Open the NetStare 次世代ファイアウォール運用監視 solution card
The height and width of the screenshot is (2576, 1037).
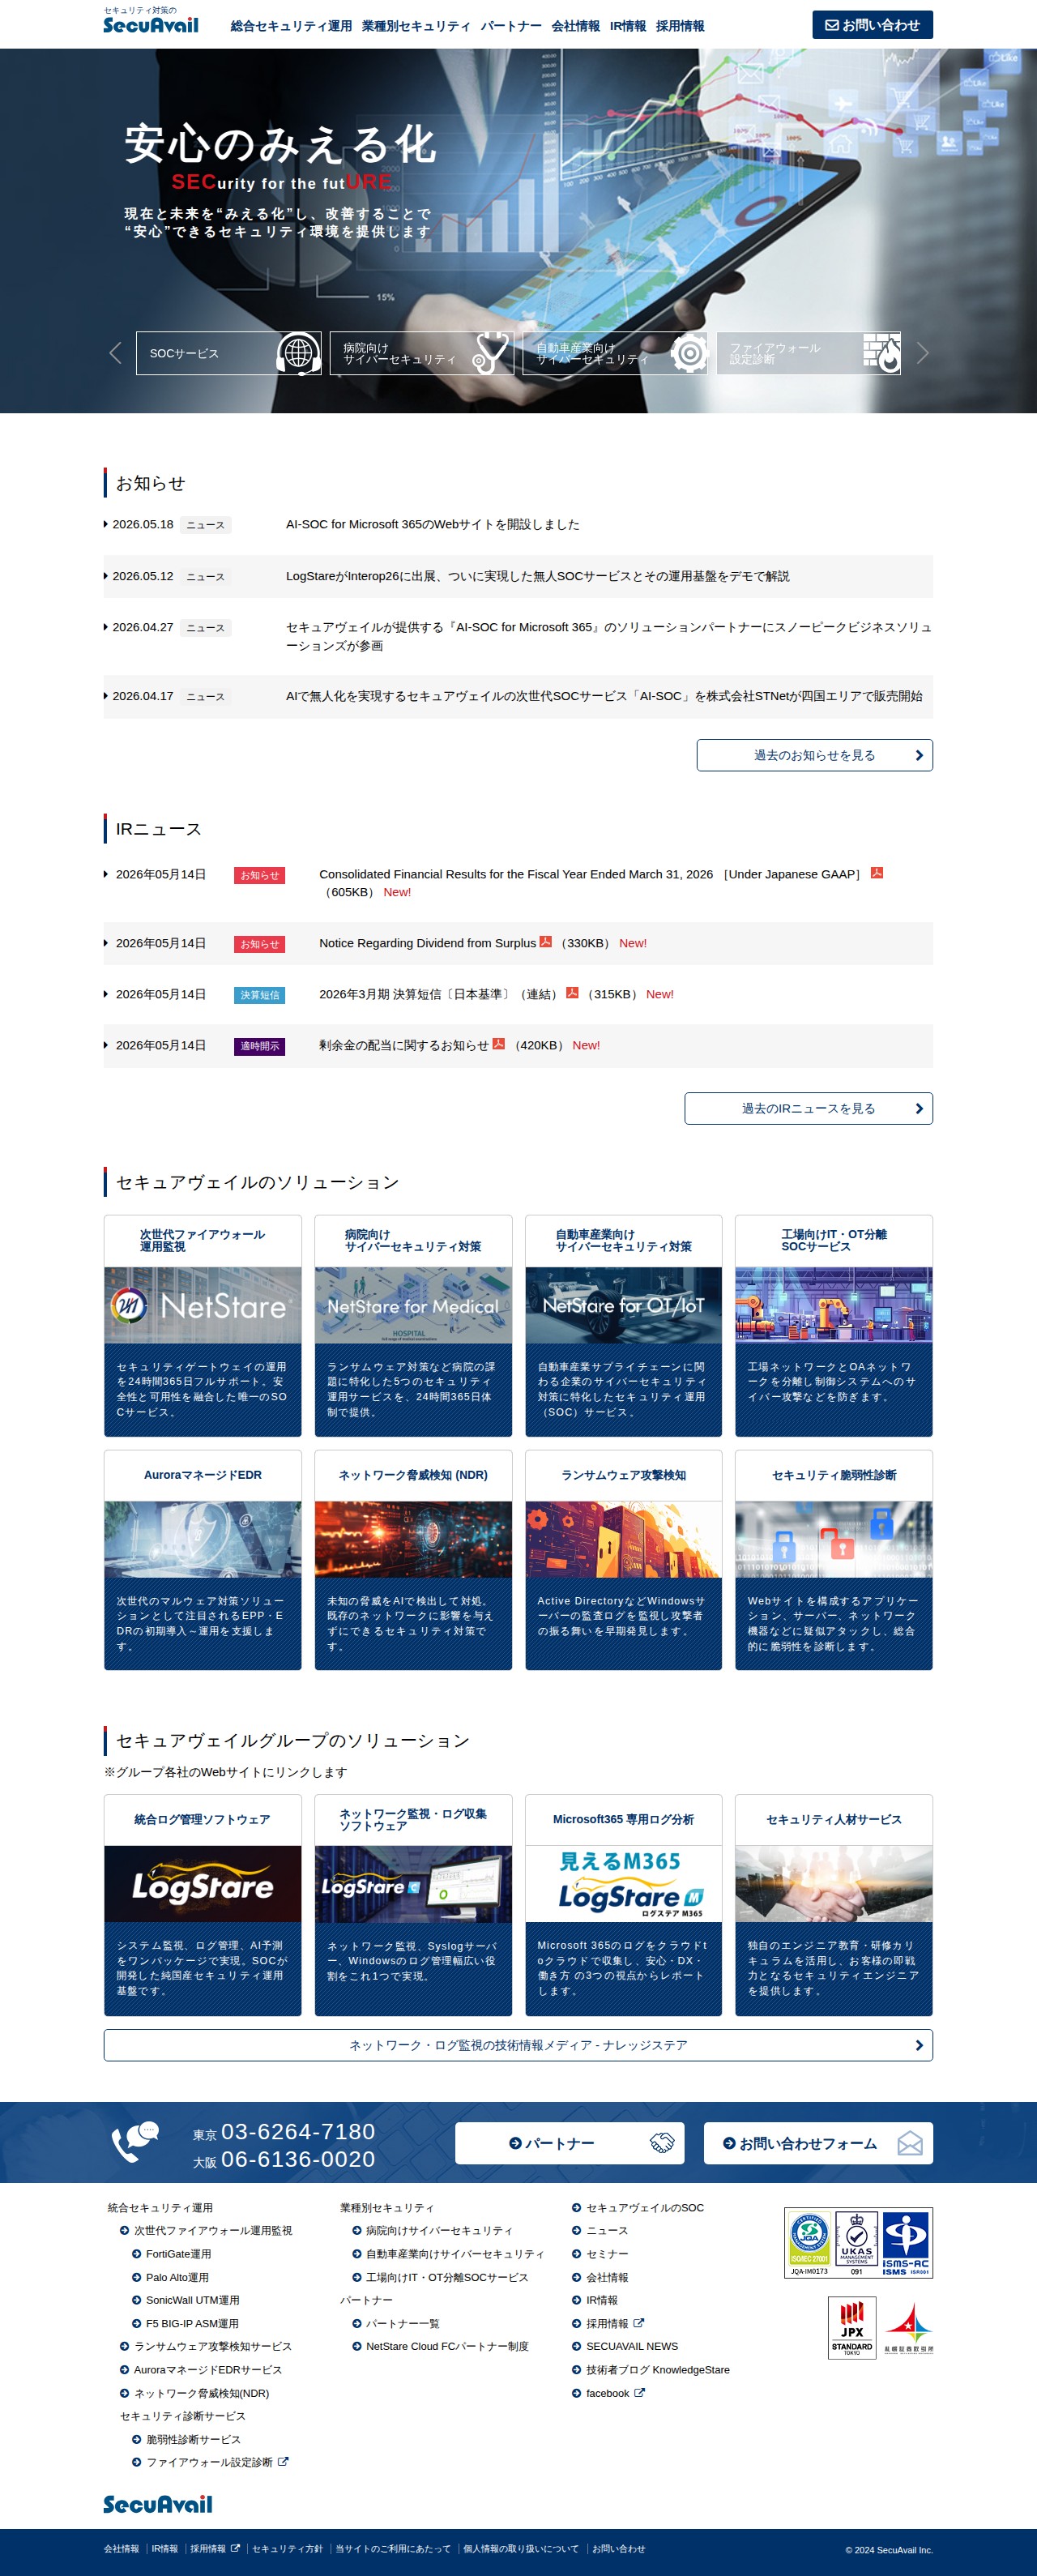click(203, 1325)
